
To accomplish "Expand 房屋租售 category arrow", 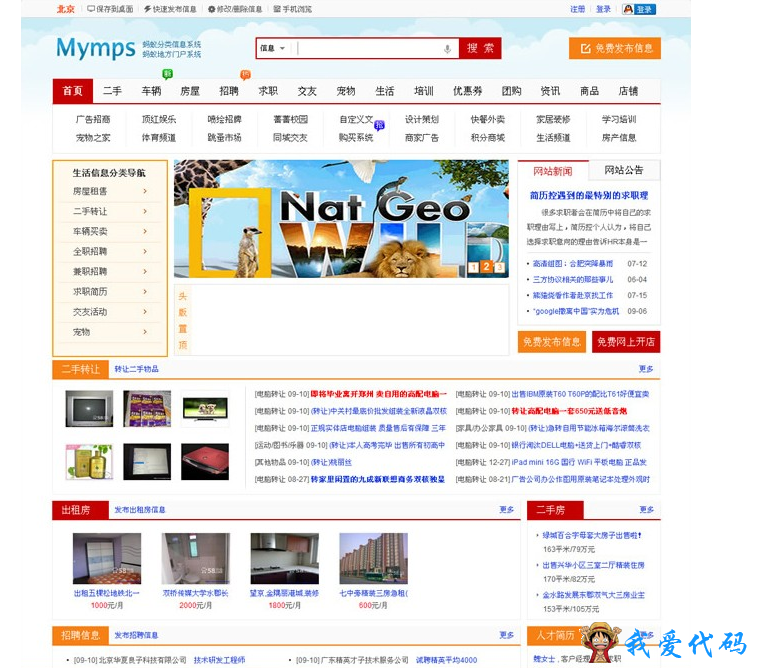I will (145, 191).
